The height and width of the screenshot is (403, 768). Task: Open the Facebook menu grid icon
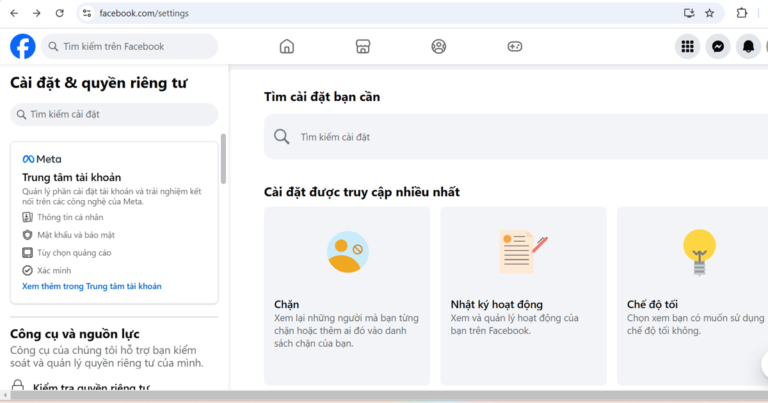pos(688,47)
